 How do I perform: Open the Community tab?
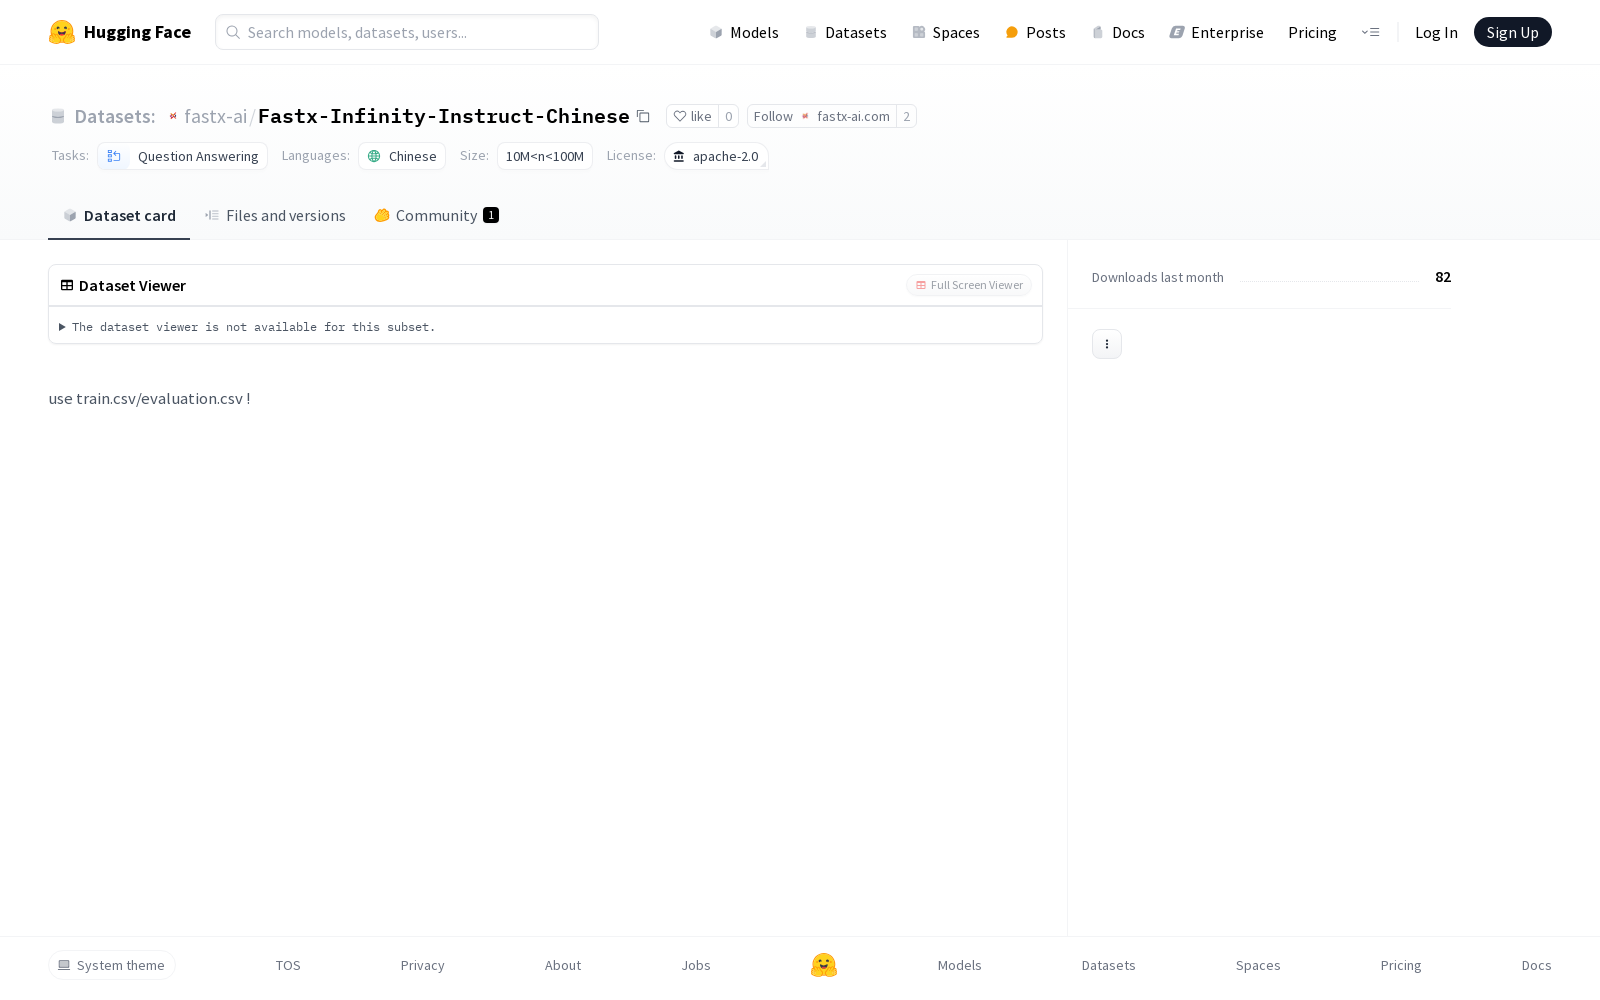[x=436, y=215]
